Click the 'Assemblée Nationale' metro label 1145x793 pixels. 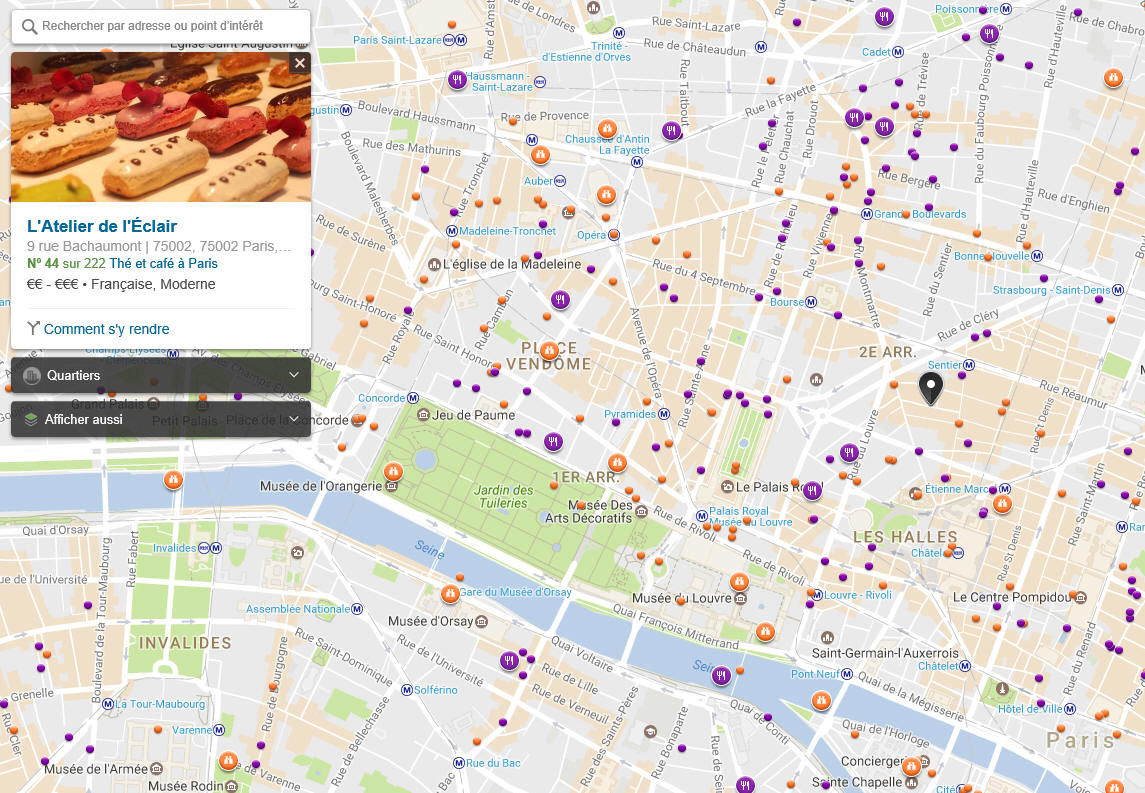[x=298, y=609]
